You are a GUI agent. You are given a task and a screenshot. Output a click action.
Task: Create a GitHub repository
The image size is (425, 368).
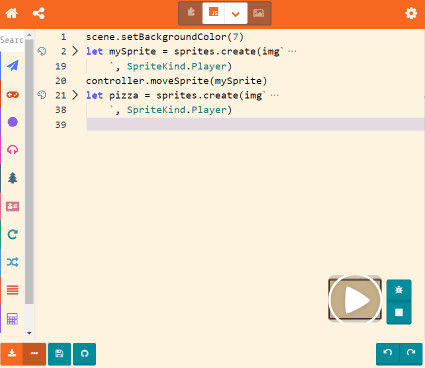pos(85,353)
